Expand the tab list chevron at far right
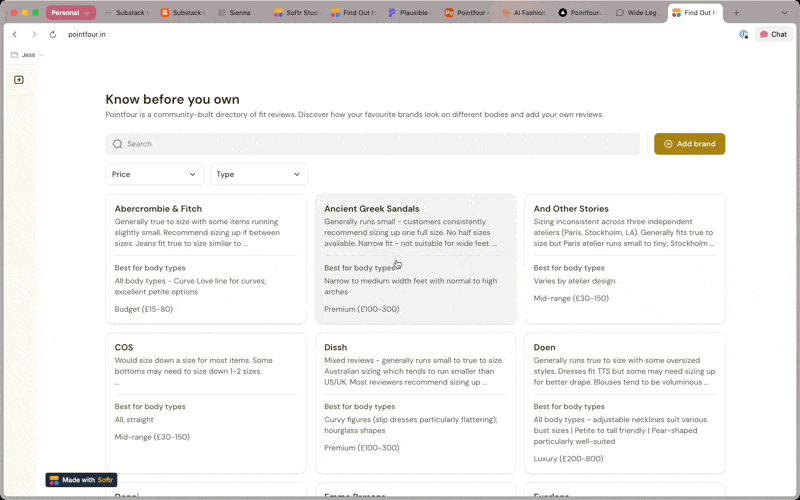Screen dimensions: 800x500 point(784,13)
